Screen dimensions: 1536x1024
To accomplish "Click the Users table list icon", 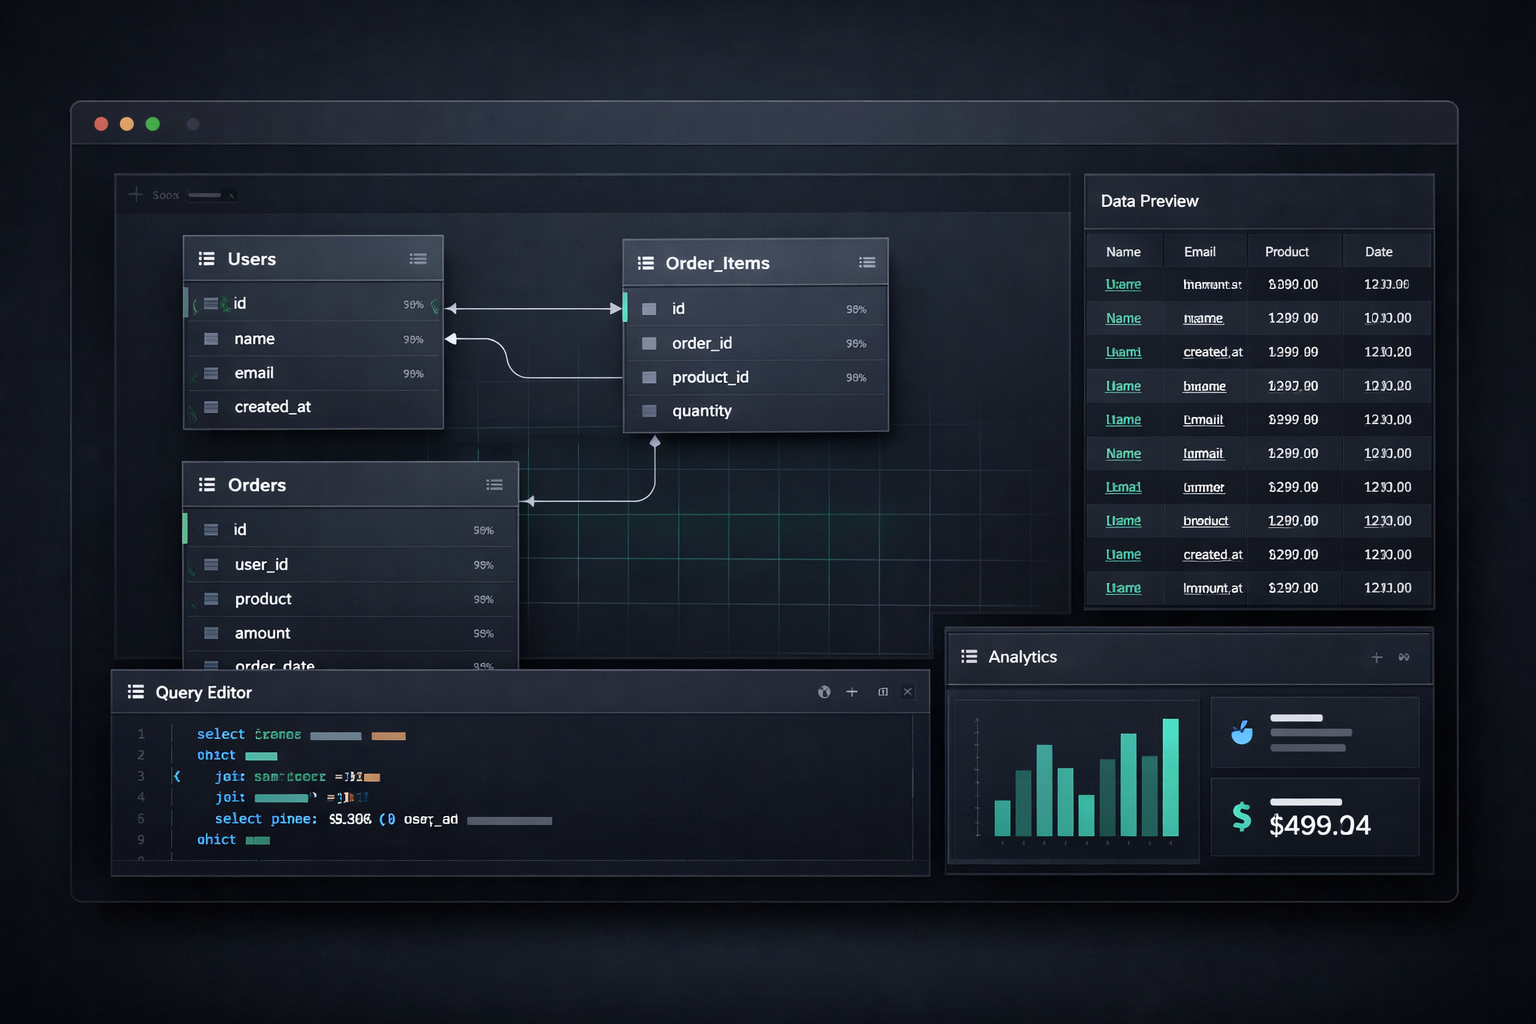I will [207, 259].
